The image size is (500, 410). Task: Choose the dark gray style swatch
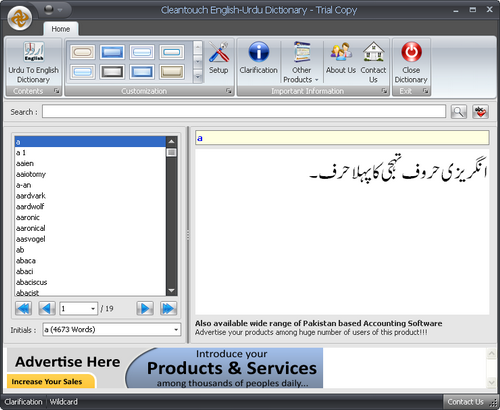click(112, 72)
